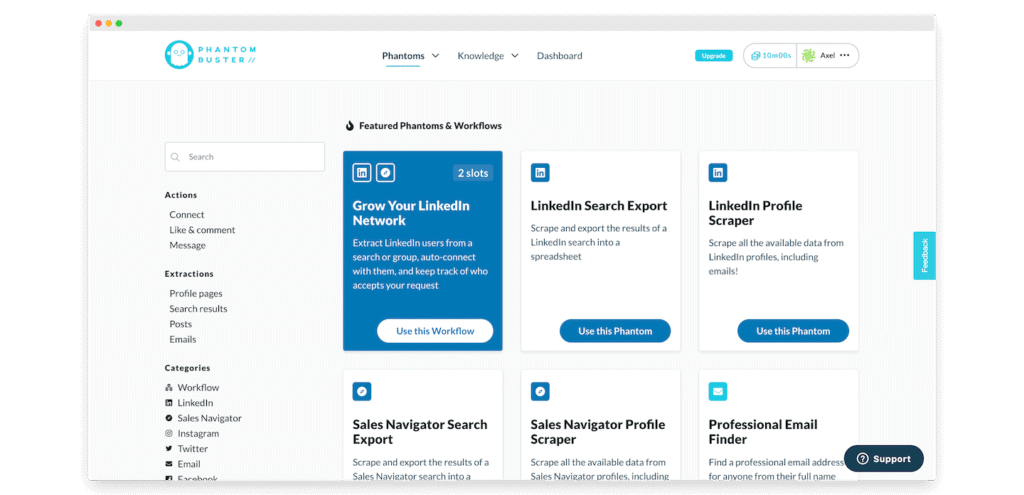Screen dimensions: 1024x495
Task: Click the Phantombuster ghost logo
Action: coord(179,55)
